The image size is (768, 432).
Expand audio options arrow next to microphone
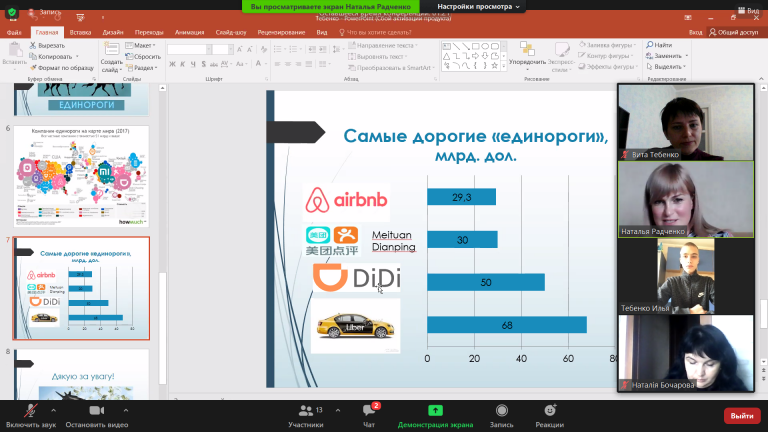coord(53,410)
